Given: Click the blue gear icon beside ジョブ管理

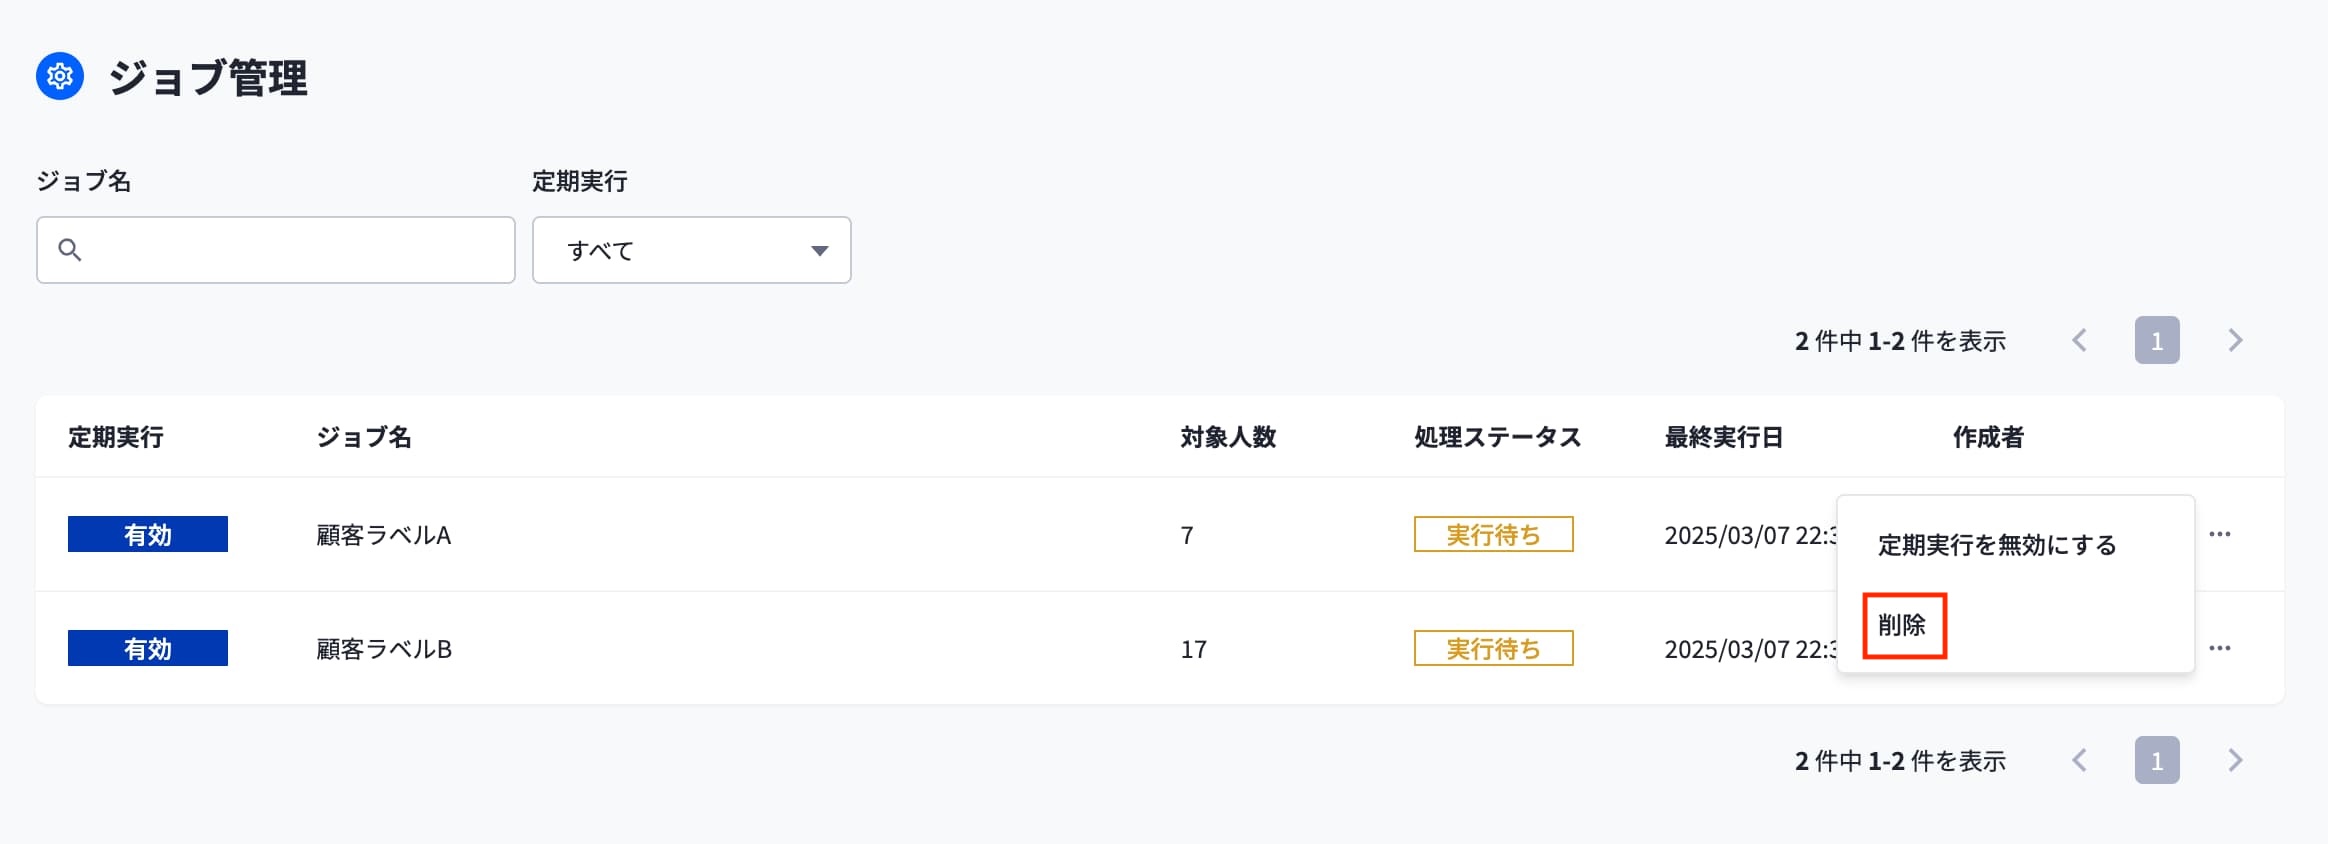Looking at the screenshot, I should [60, 76].
